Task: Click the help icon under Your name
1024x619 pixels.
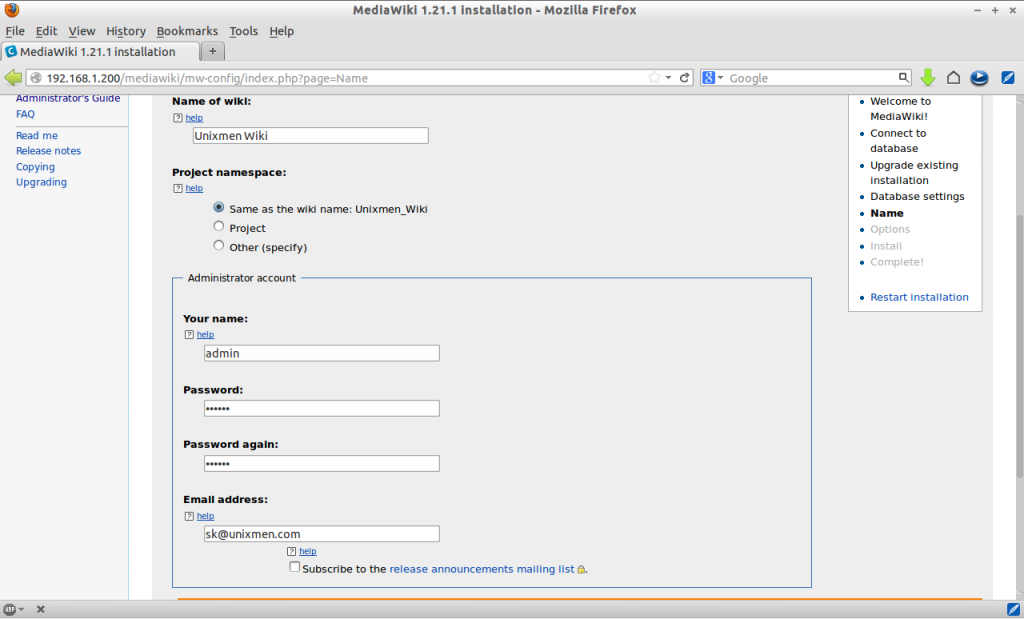Action: click(x=189, y=334)
